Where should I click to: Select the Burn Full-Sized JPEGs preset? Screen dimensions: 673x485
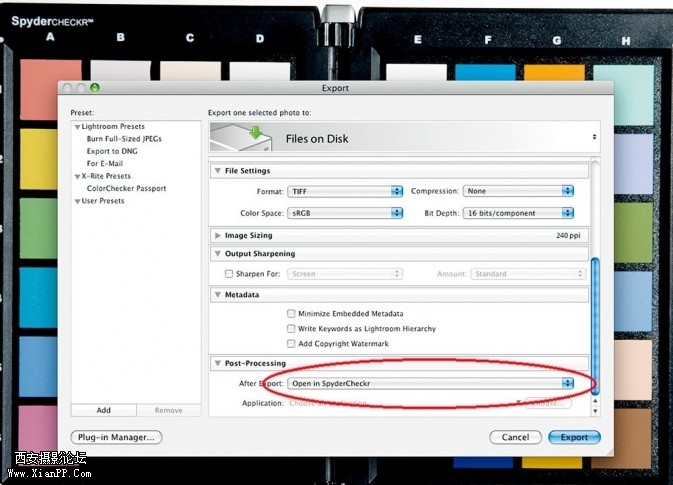tap(124, 139)
